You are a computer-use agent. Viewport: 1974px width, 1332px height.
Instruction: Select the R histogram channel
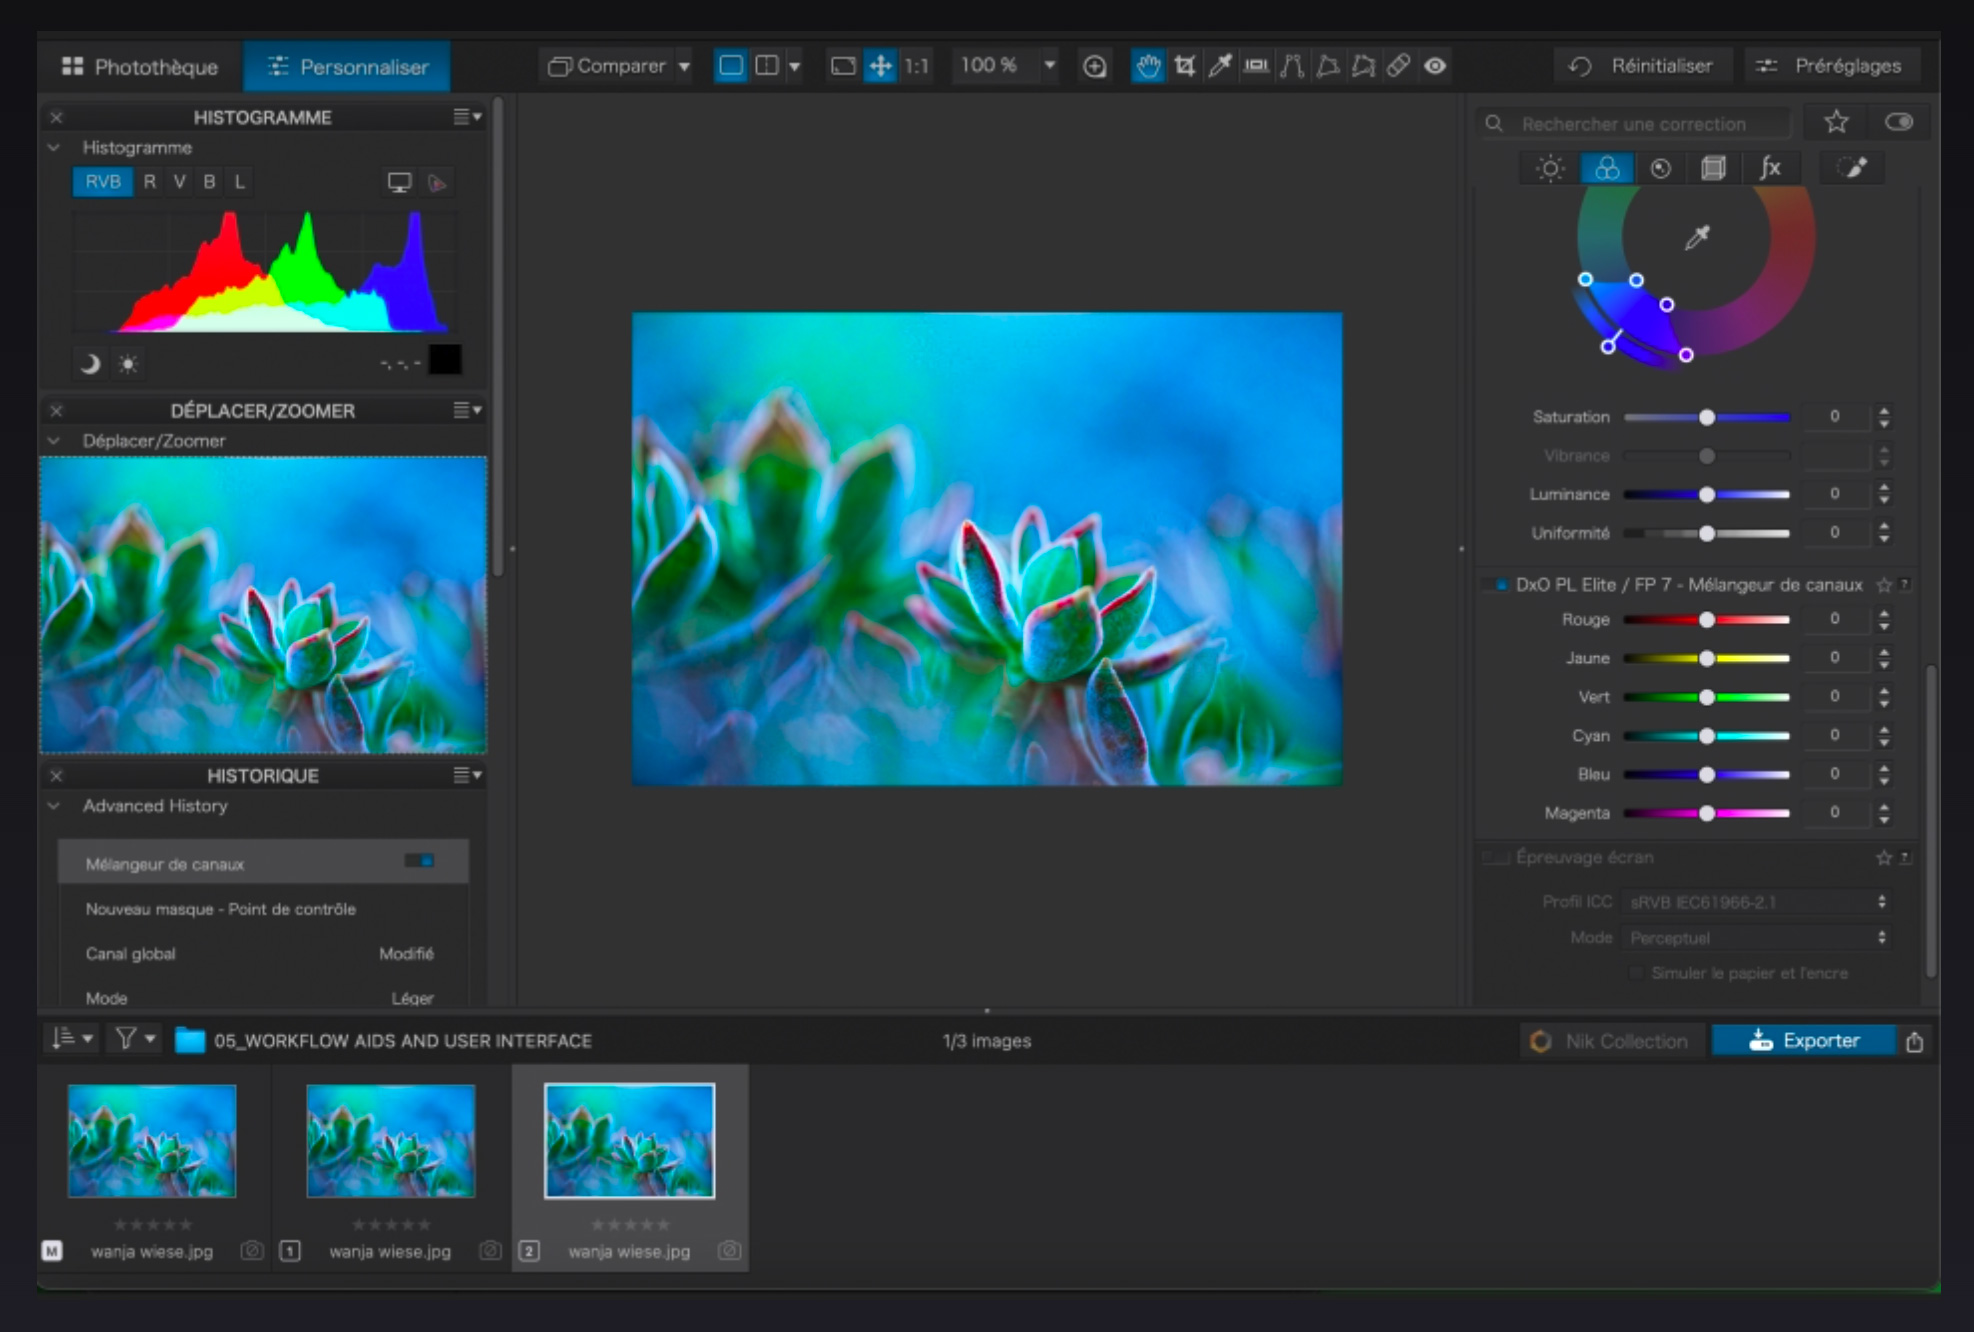click(149, 182)
